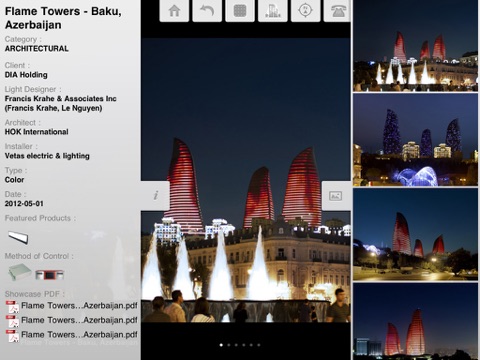Select thumbnail with blue-lit towers
The width and height of the screenshot is (480, 360).
[416, 140]
